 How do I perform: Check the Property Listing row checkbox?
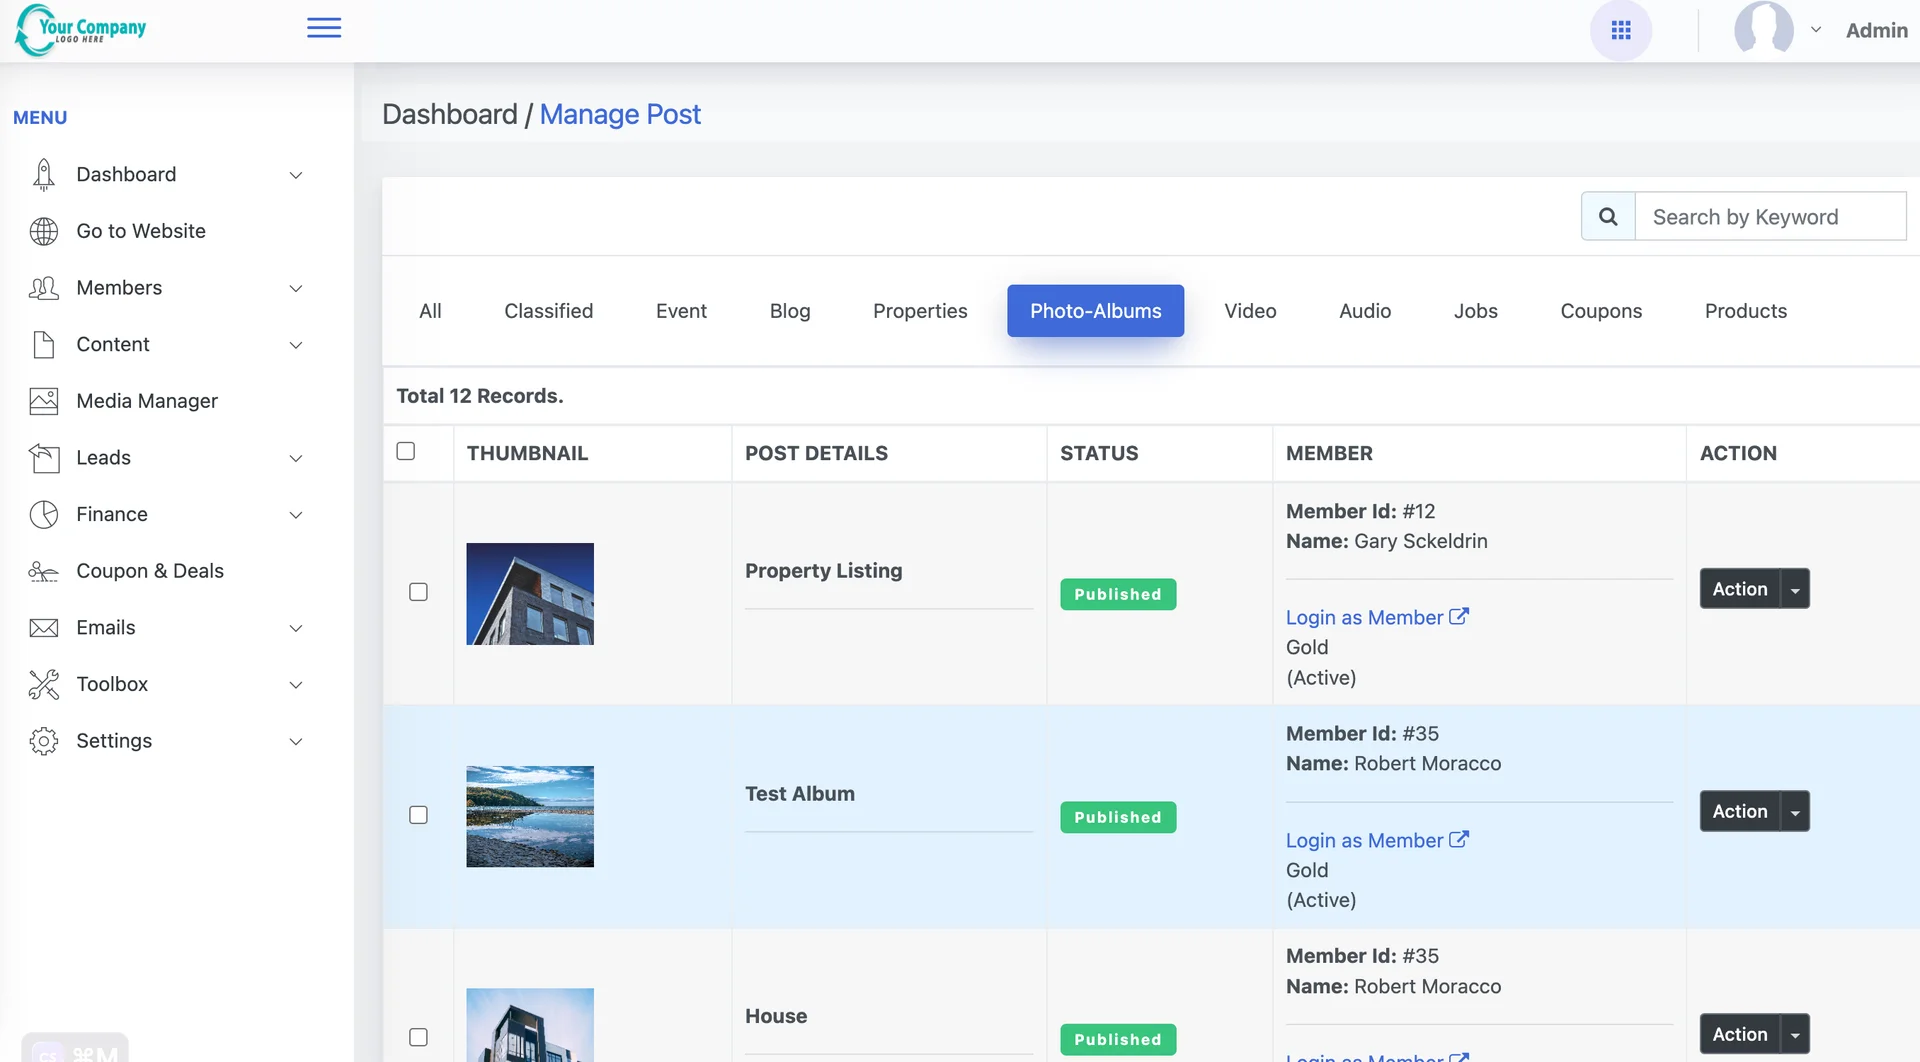[x=418, y=592]
